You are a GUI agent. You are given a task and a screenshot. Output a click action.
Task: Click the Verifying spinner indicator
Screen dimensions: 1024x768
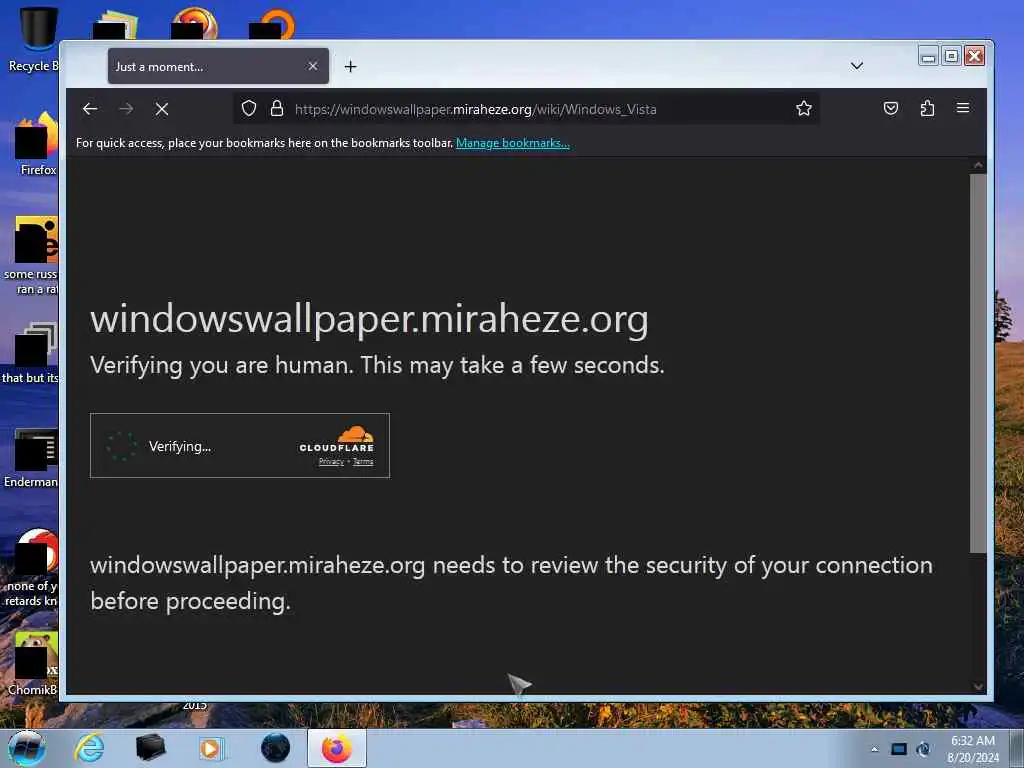(x=121, y=446)
